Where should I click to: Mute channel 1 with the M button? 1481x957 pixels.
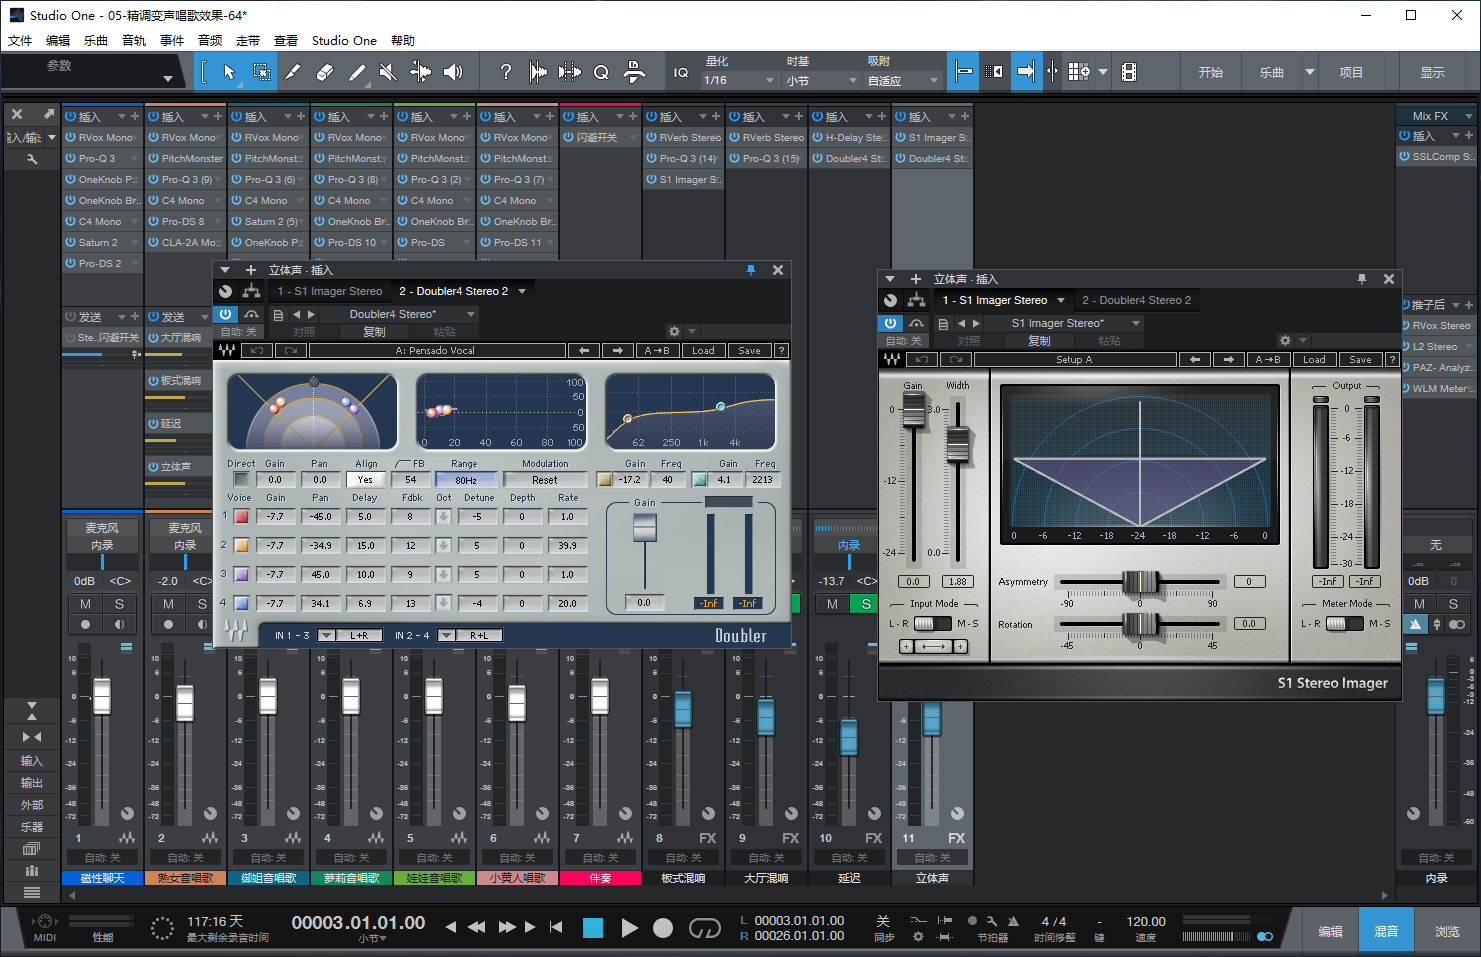(86, 604)
